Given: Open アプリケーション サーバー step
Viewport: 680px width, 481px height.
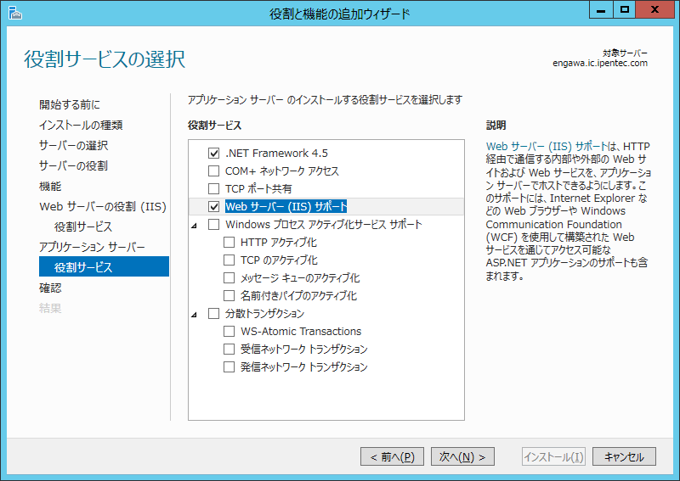Looking at the screenshot, I should [92, 247].
